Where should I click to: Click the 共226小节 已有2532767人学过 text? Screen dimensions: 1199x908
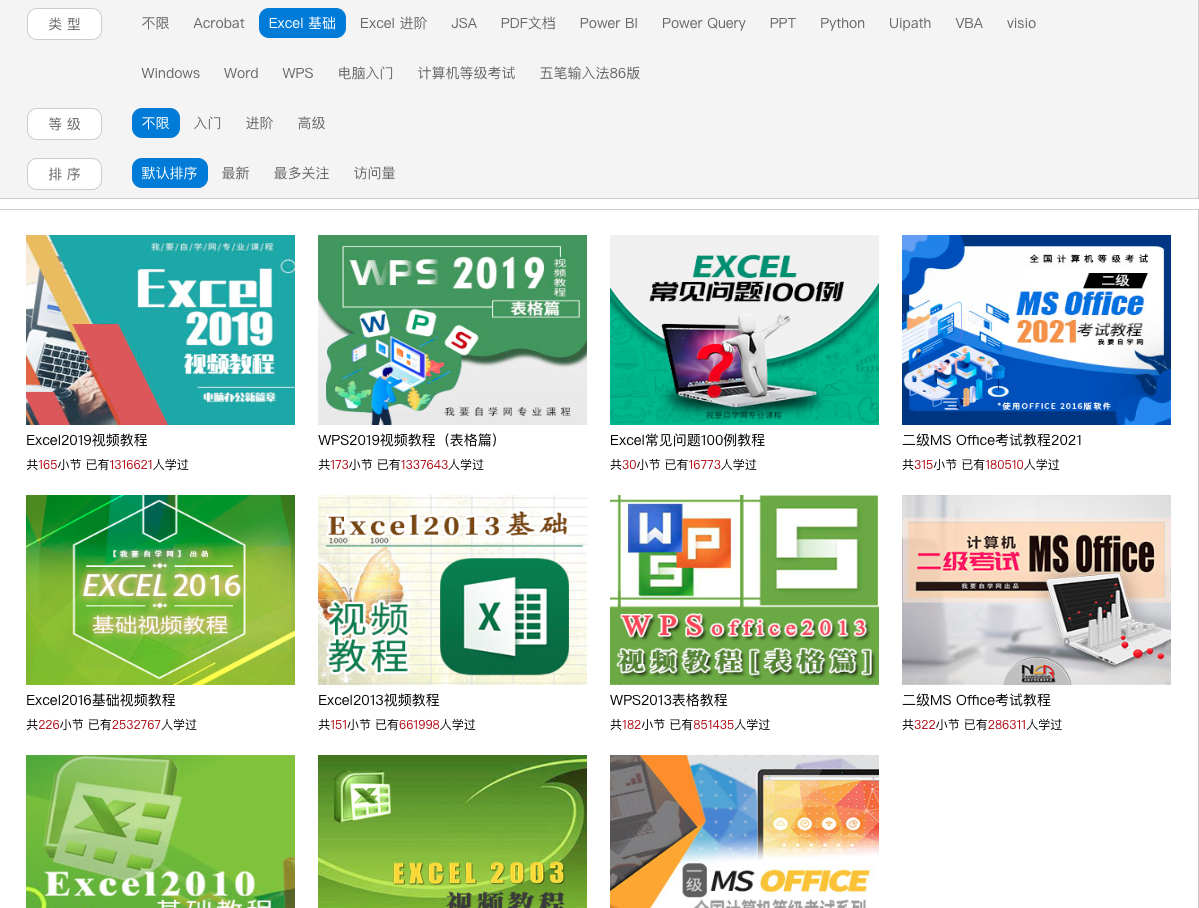(x=112, y=724)
